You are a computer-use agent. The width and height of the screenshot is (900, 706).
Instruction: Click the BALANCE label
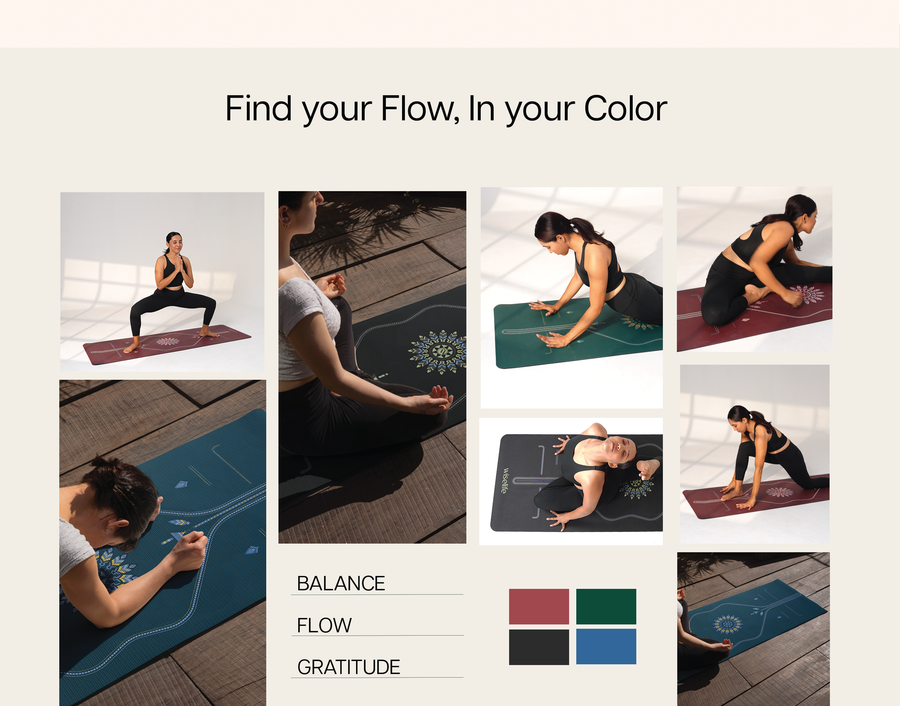pyautogui.click(x=341, y=583)
